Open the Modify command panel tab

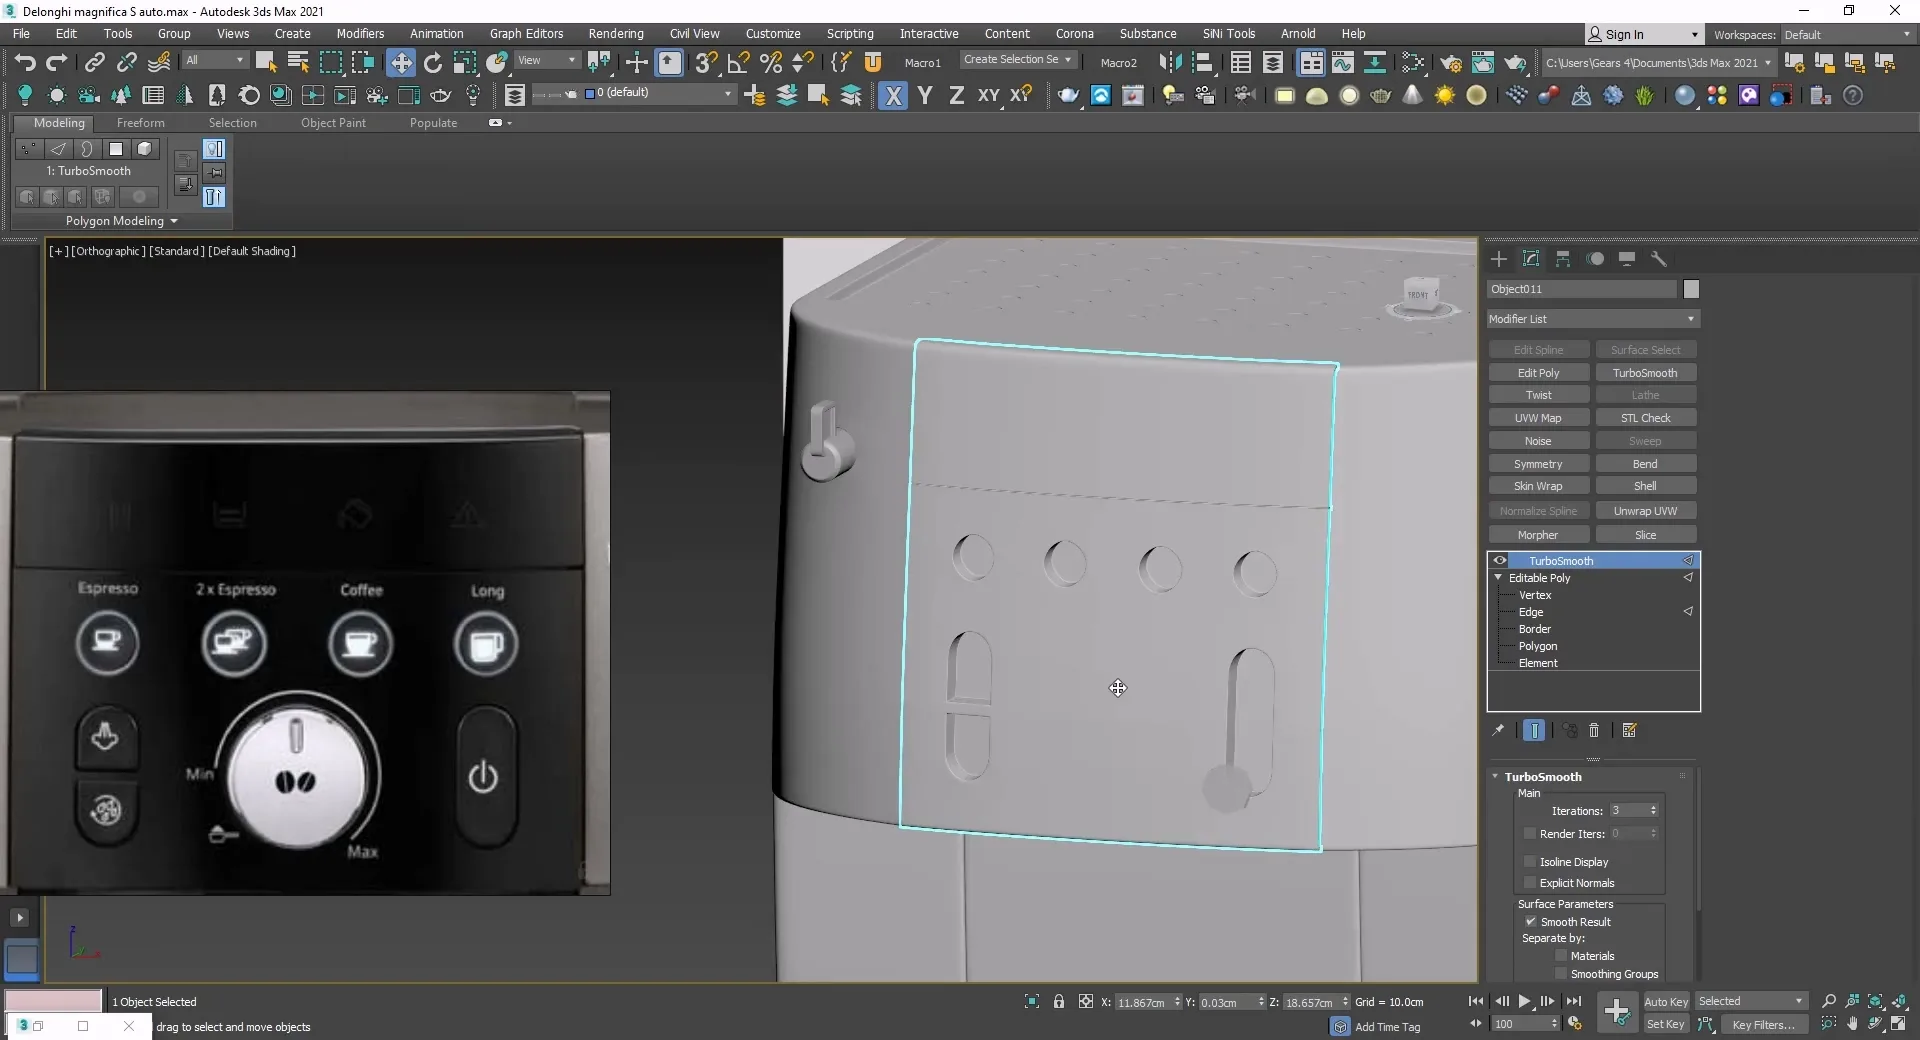coord(1531,259)
